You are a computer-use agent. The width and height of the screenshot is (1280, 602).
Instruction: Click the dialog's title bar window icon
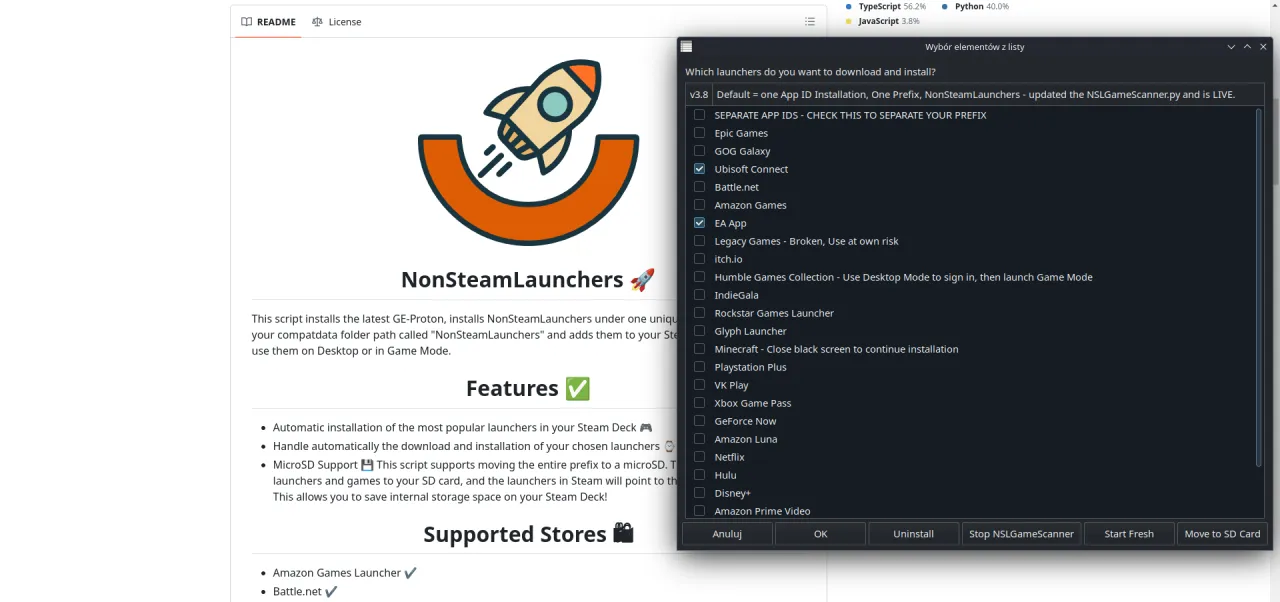[686, 46]
